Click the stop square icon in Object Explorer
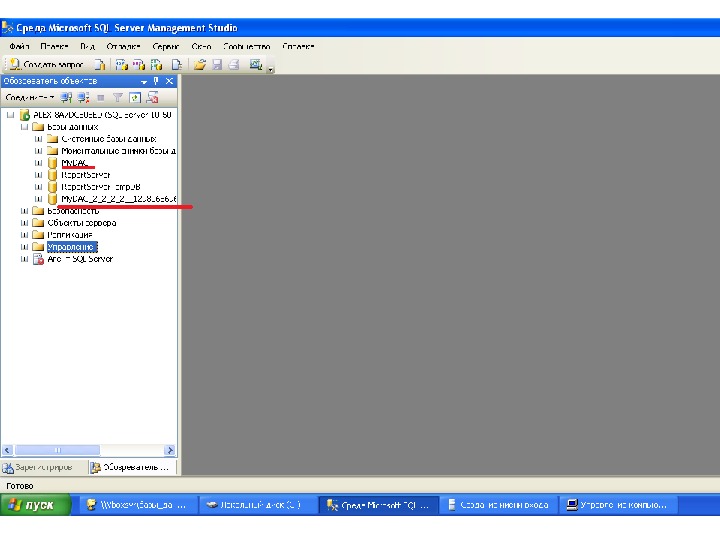Screen dimensions: 720x540 click(x=101, y=97)
